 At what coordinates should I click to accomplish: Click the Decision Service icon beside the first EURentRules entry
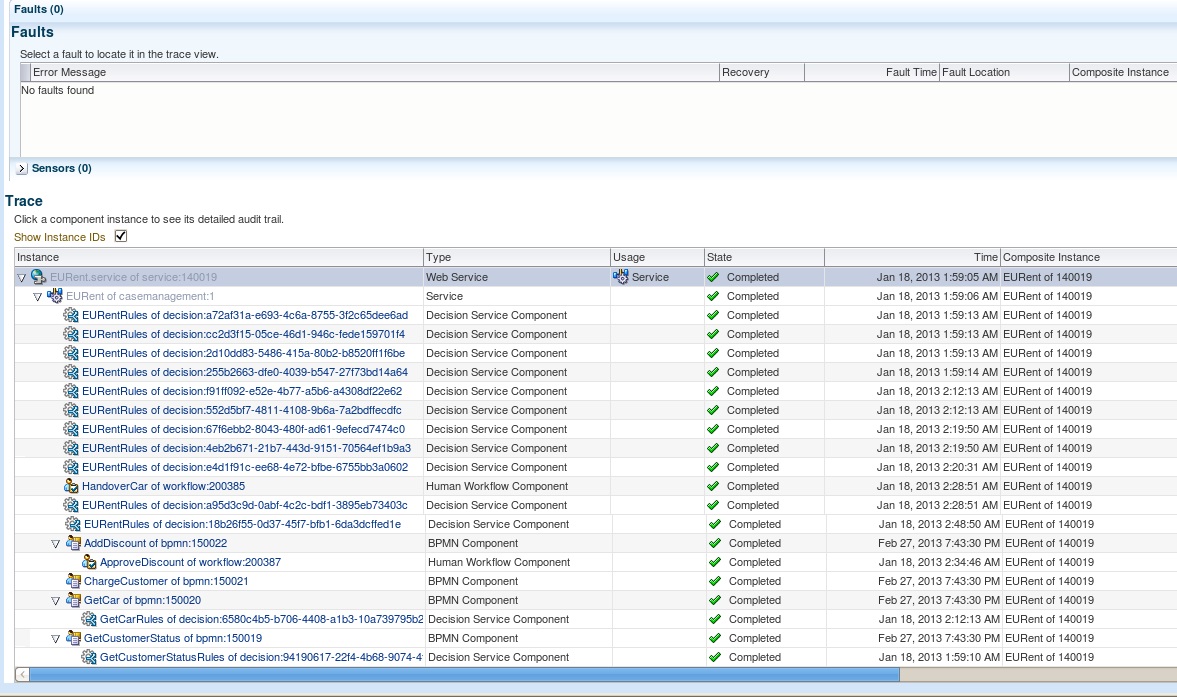pyautogui.click(x=71, y=315)
